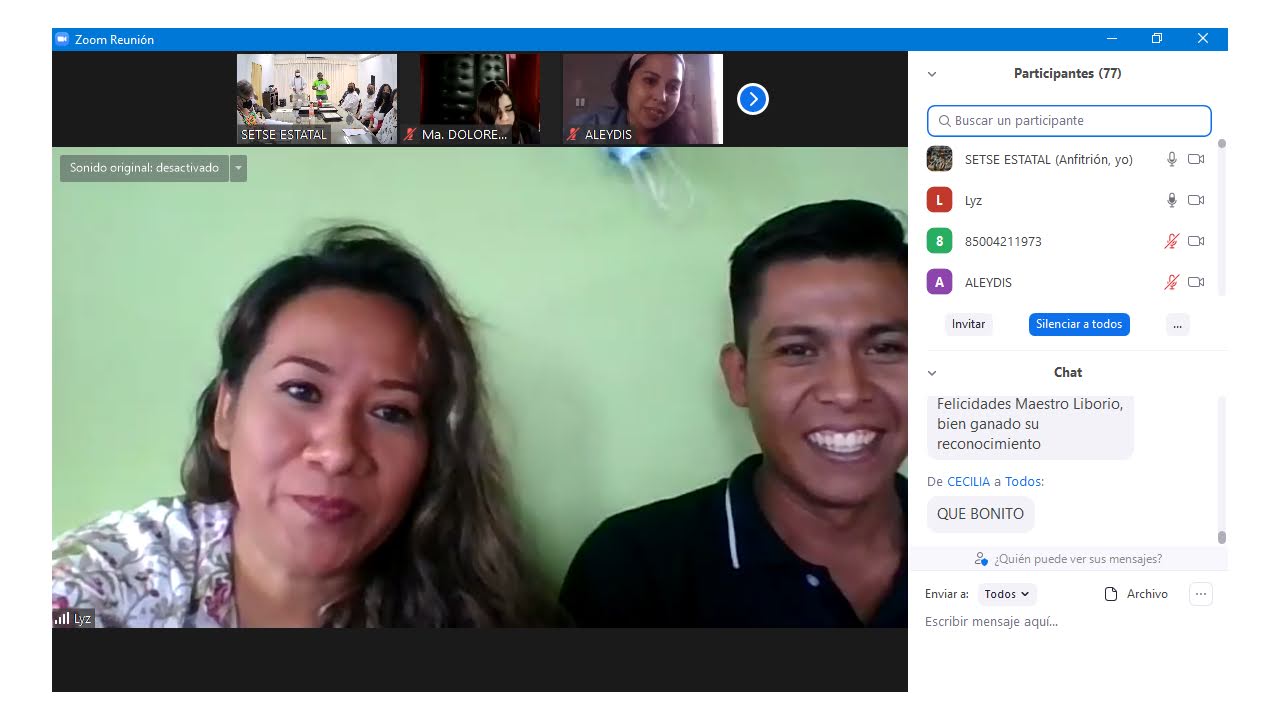
Task: Collapse the Participantes panel chevron
Action: point(932,74)
